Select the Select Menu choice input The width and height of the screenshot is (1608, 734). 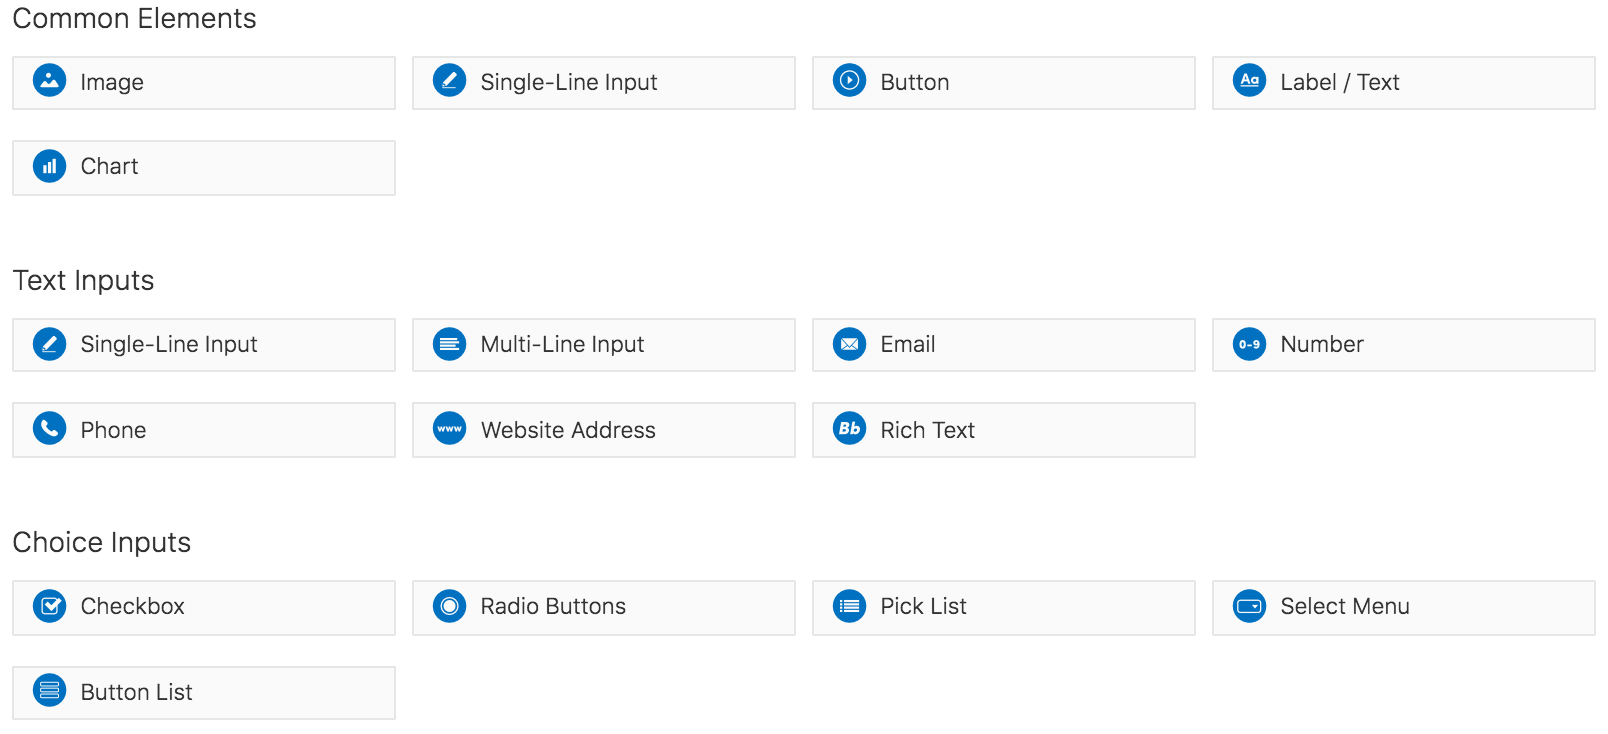click(1402, 606)
